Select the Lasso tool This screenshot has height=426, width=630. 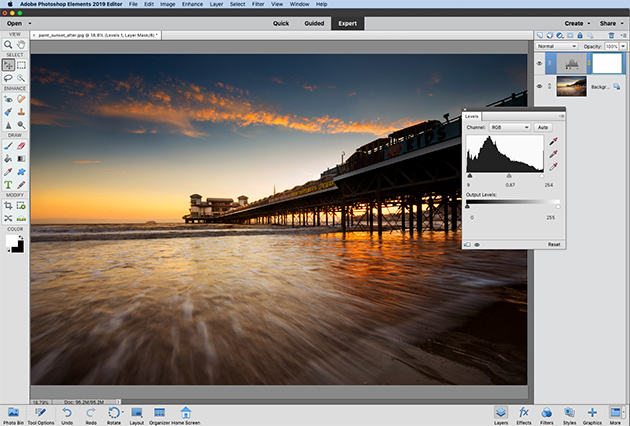click(8, 78)
